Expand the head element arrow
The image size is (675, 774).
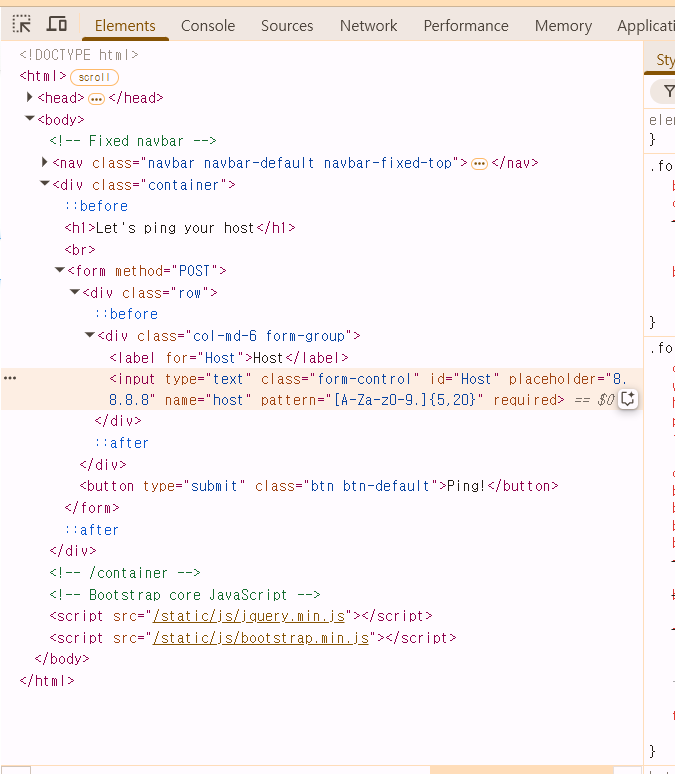point(30,97)
